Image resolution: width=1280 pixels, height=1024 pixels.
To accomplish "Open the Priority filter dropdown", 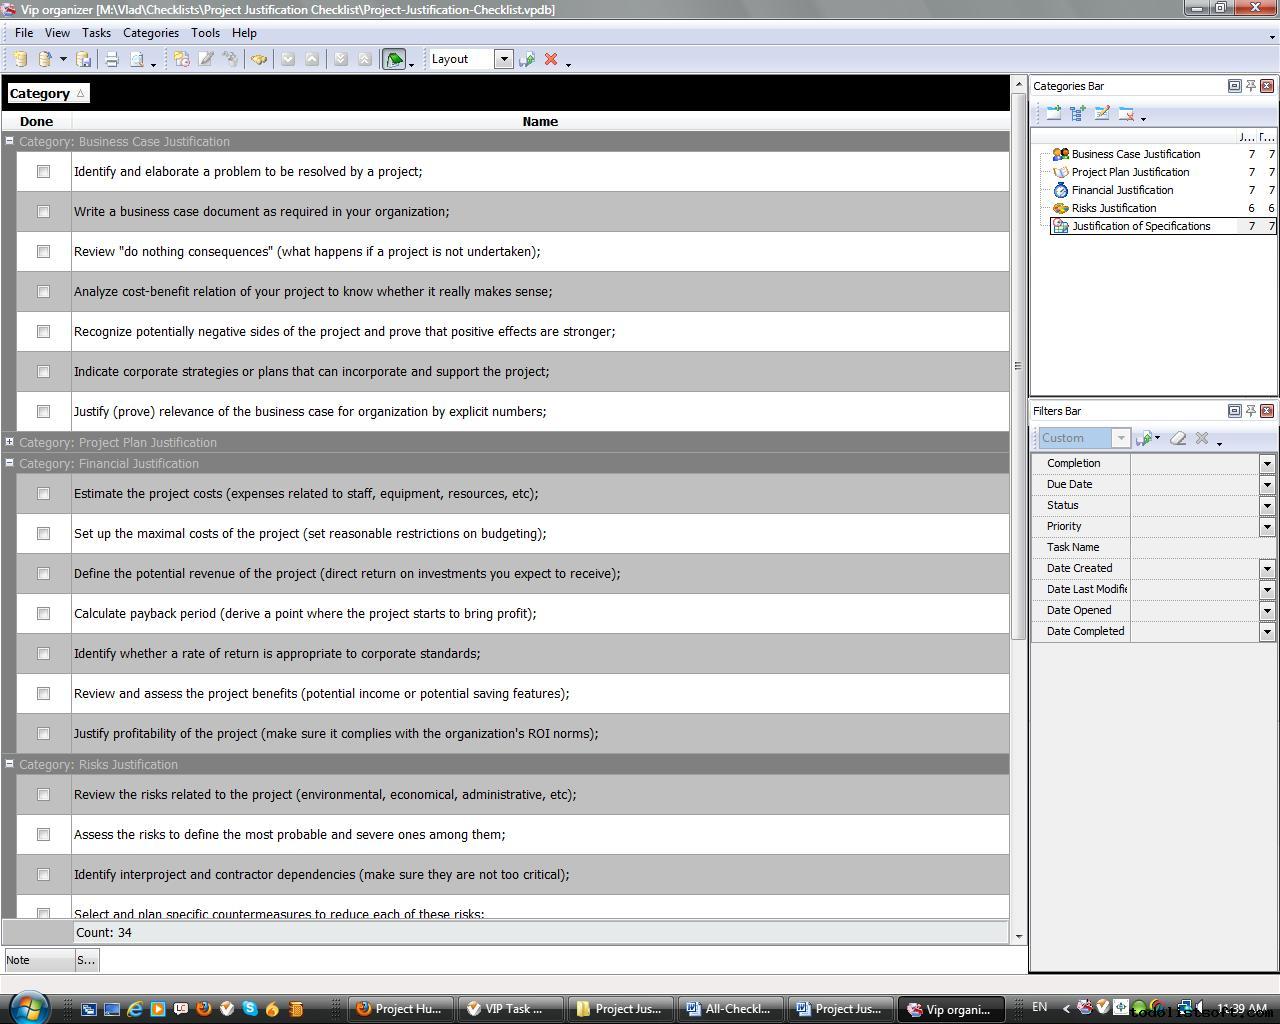I will 1266,527.
